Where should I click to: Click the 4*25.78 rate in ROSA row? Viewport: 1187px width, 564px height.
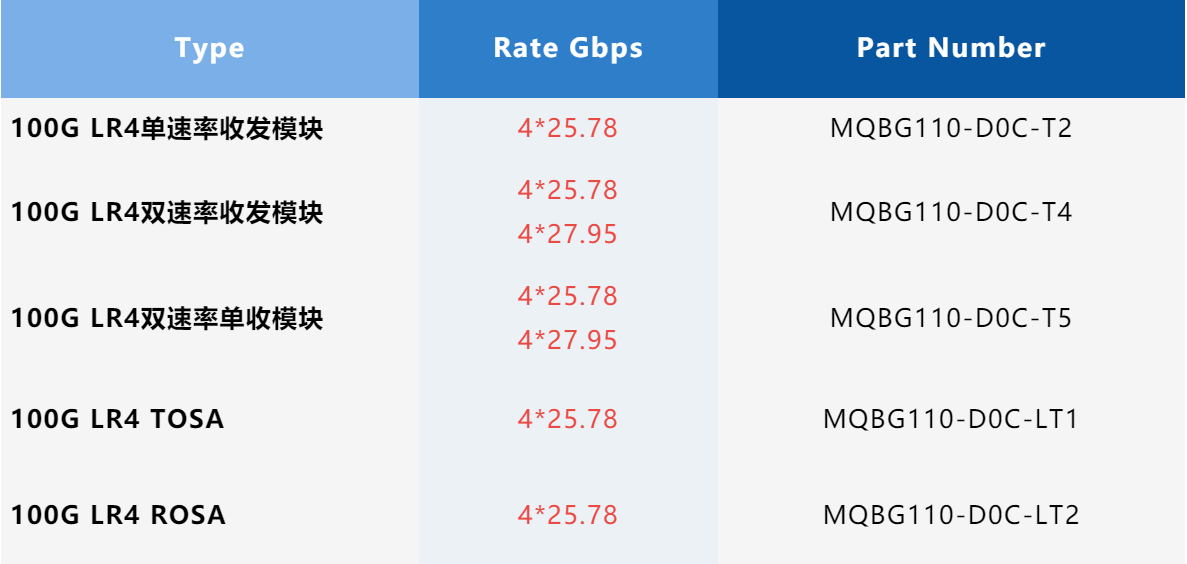(x=568, y=515)
